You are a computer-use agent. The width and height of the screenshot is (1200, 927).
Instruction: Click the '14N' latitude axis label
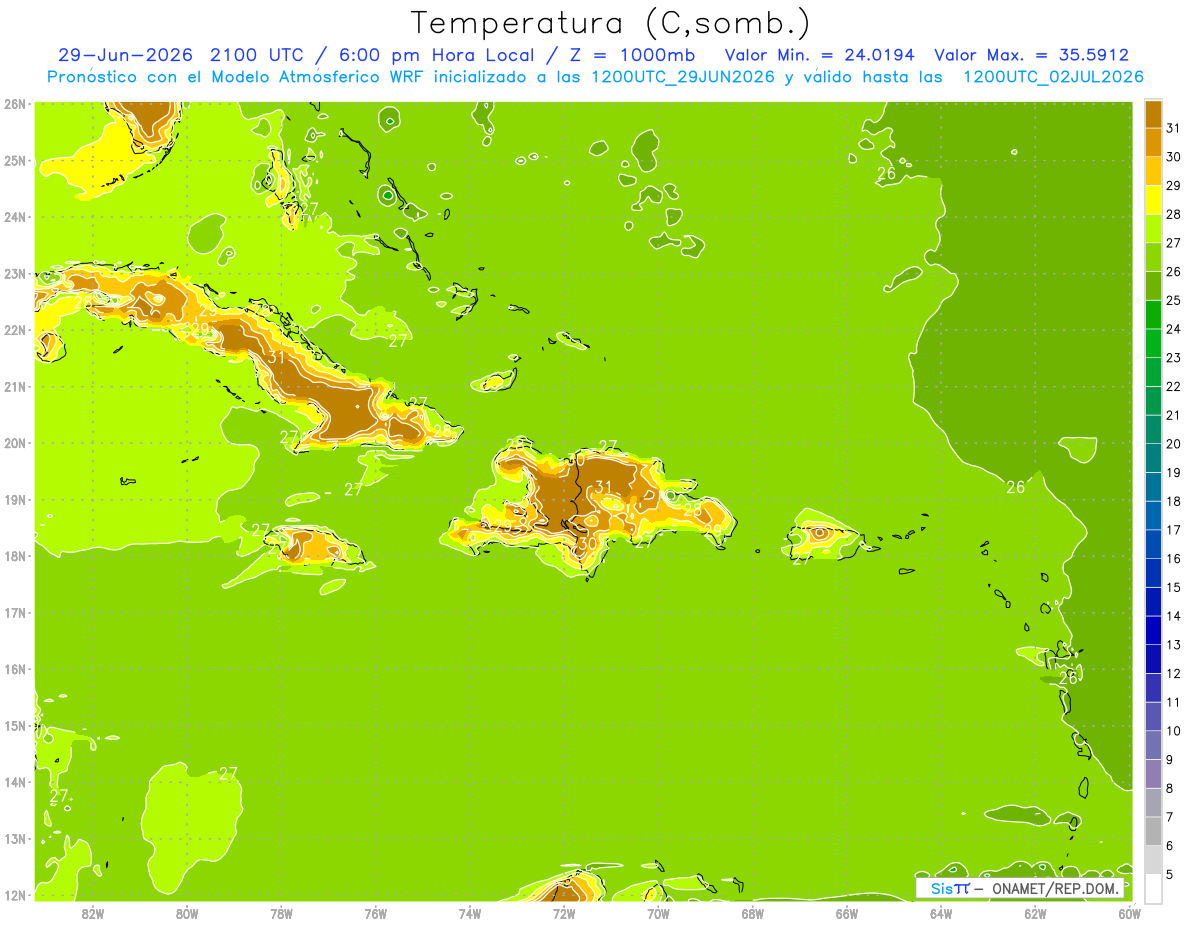[15, 782]
